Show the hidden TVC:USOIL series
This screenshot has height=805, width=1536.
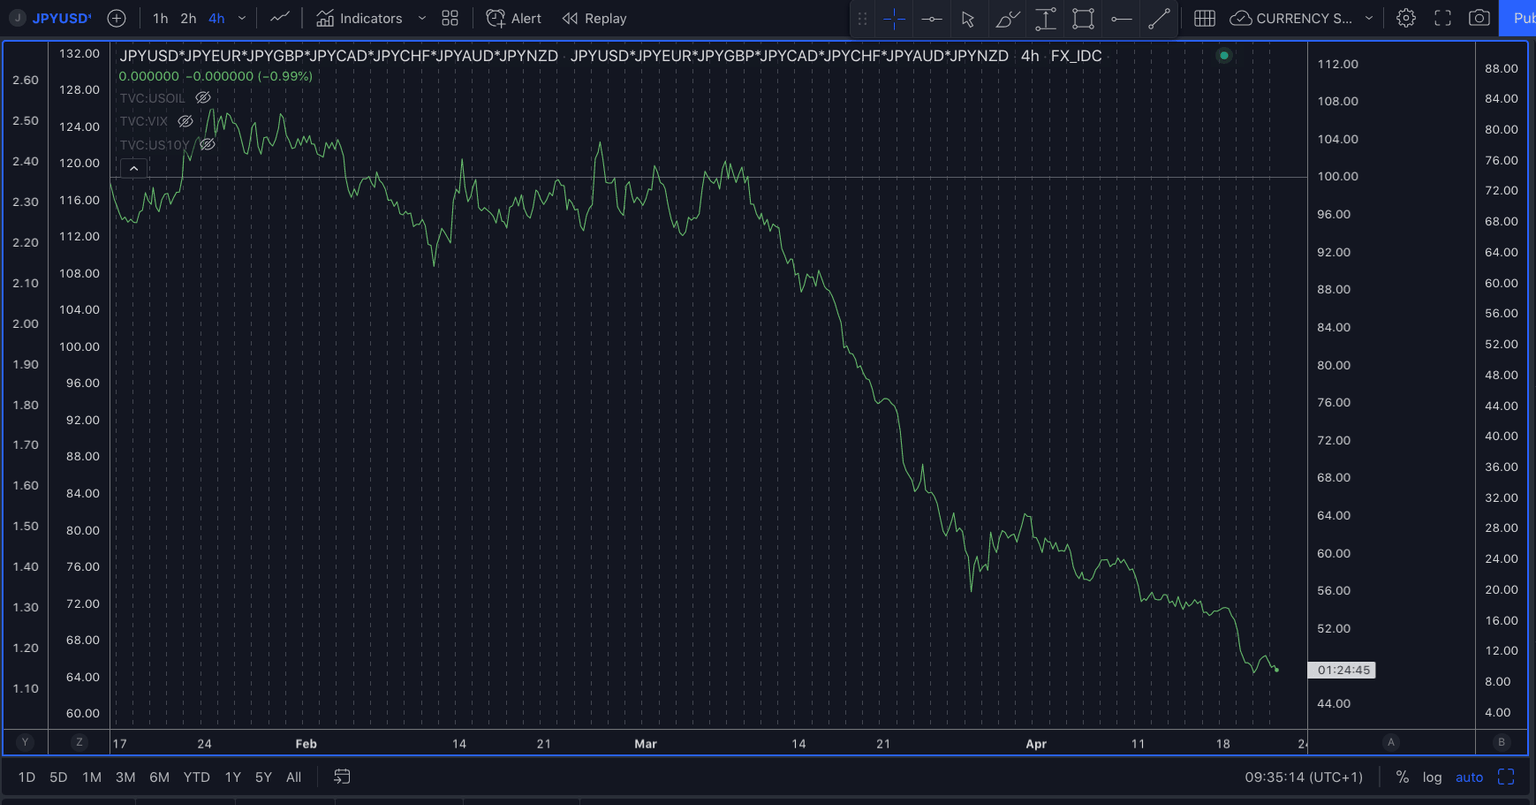pyautogui.click(x=203, y=98)
